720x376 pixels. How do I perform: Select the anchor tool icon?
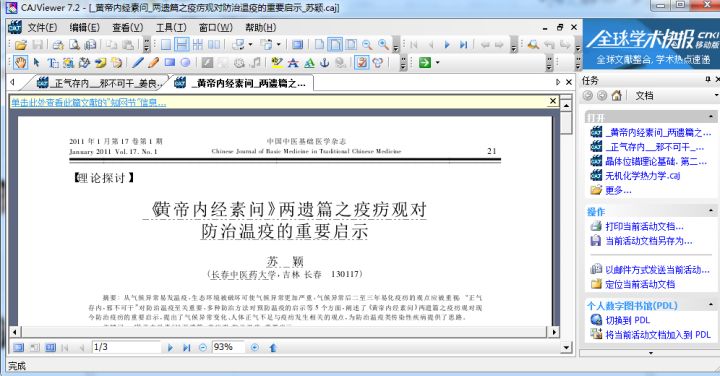point(325,62)
